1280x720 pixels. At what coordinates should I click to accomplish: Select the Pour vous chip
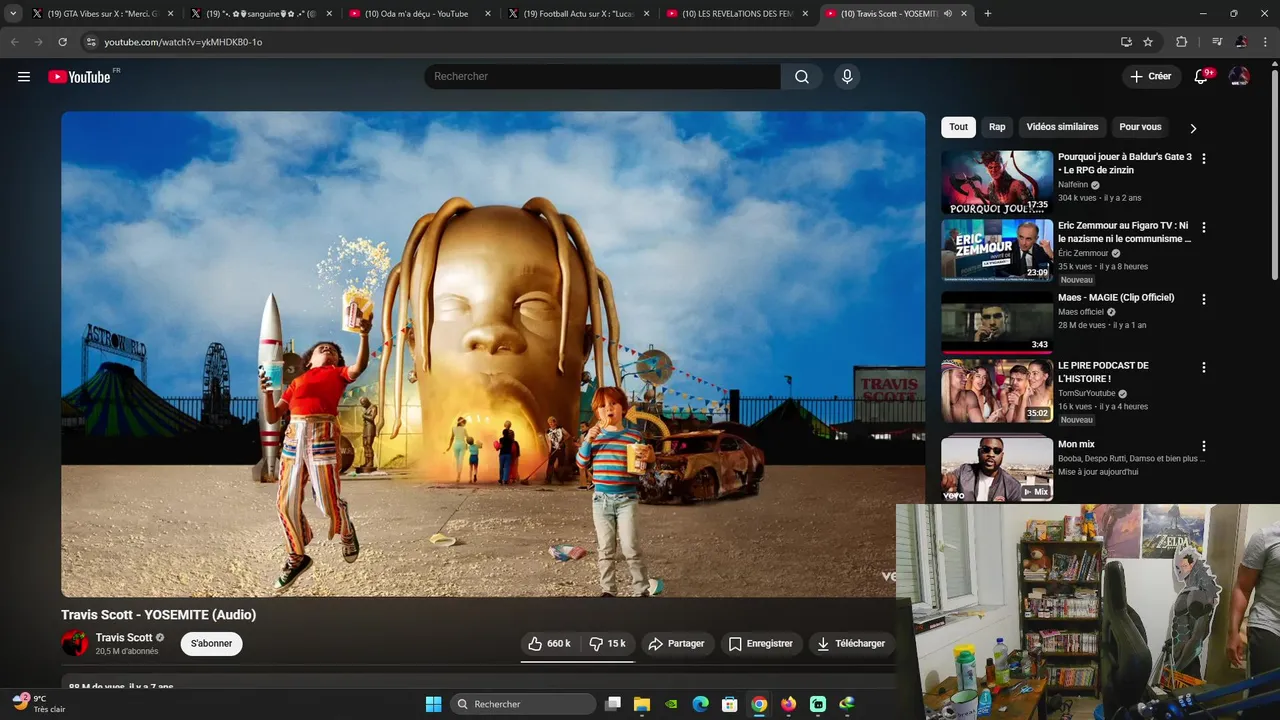(1140, 127)
